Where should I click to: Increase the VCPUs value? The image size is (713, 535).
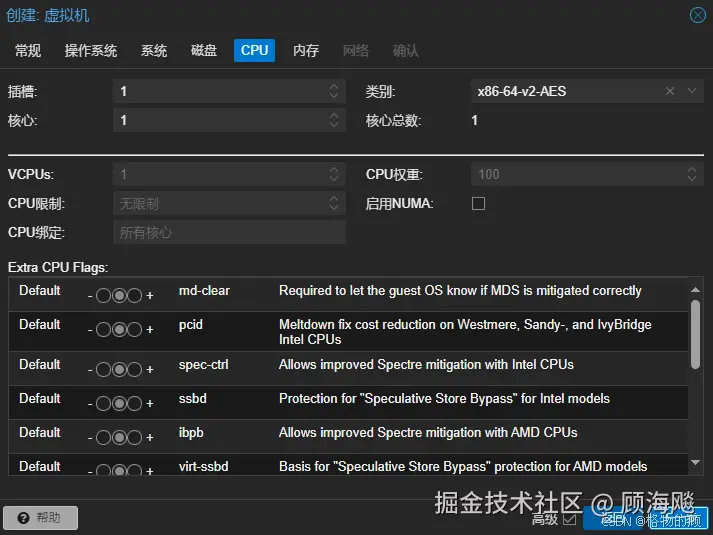coord(334,169)
